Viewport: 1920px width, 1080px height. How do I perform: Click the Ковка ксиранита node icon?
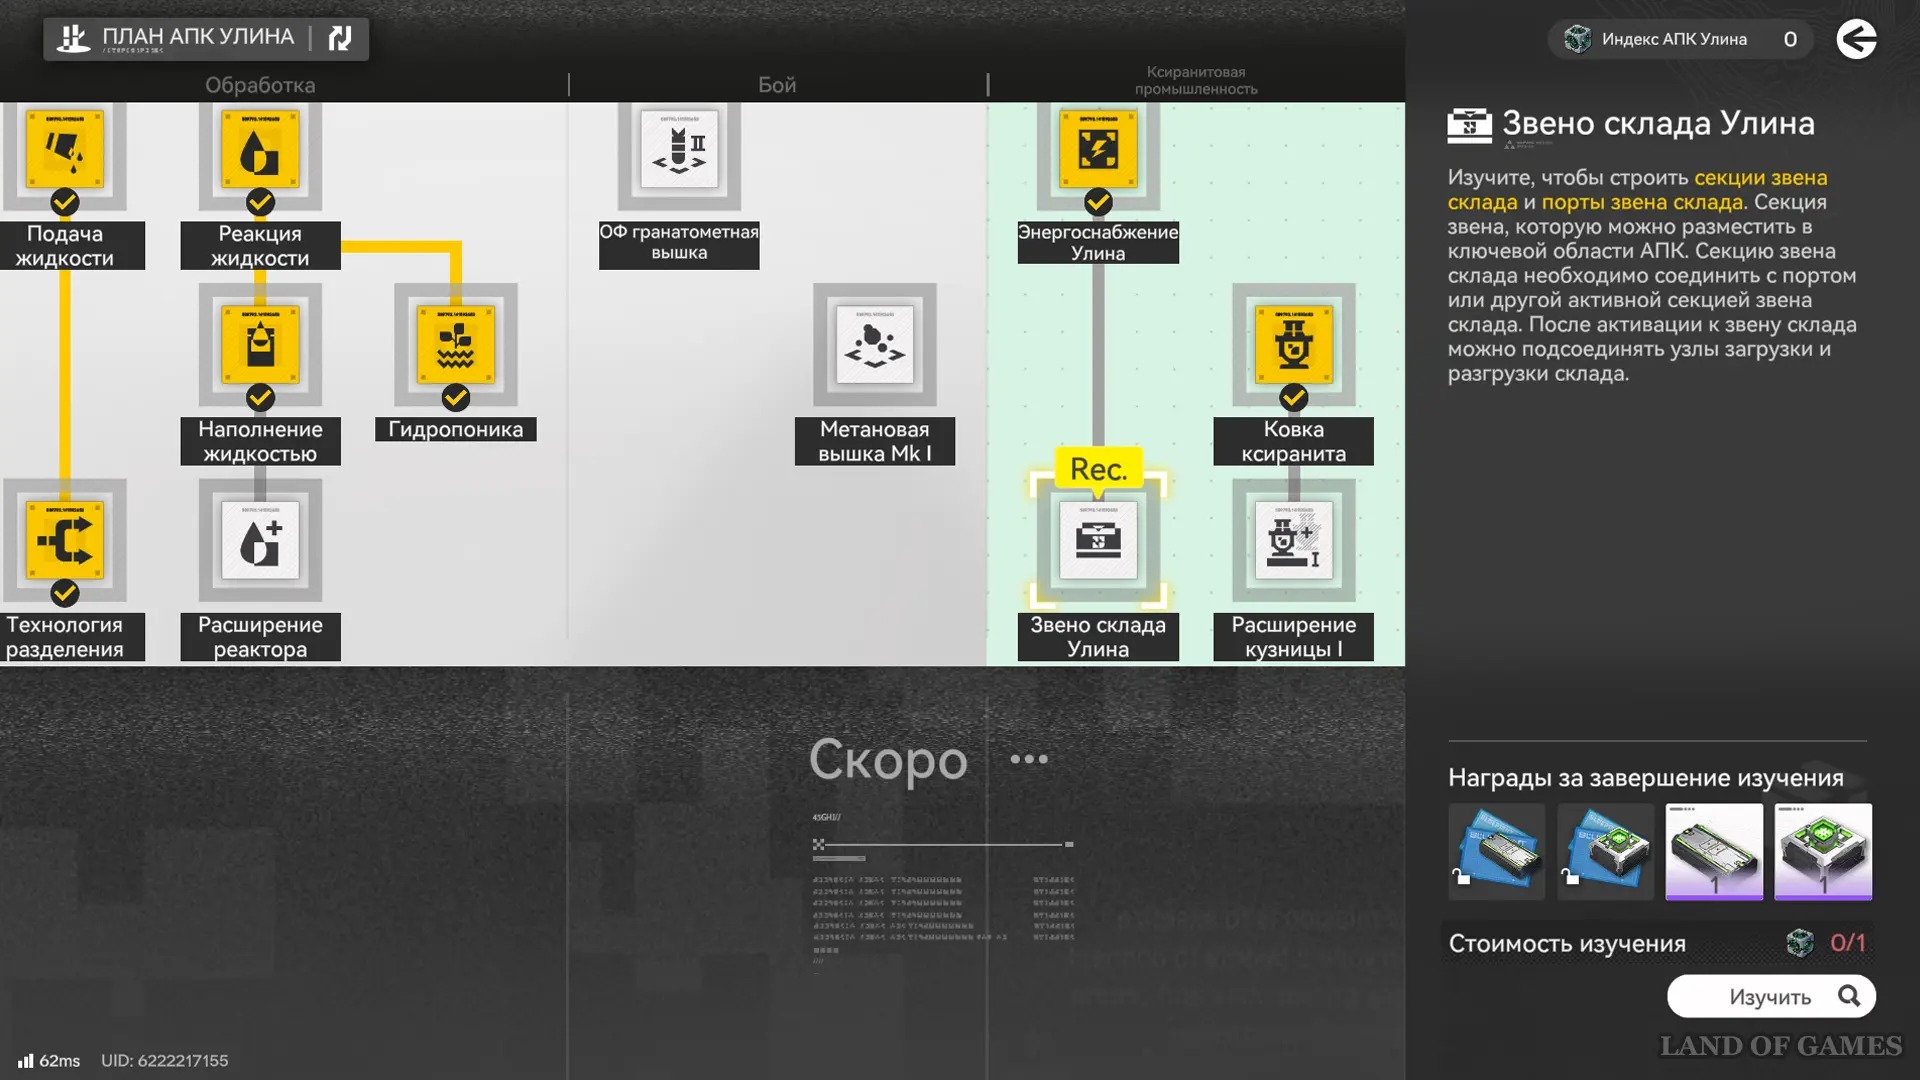1294,345
